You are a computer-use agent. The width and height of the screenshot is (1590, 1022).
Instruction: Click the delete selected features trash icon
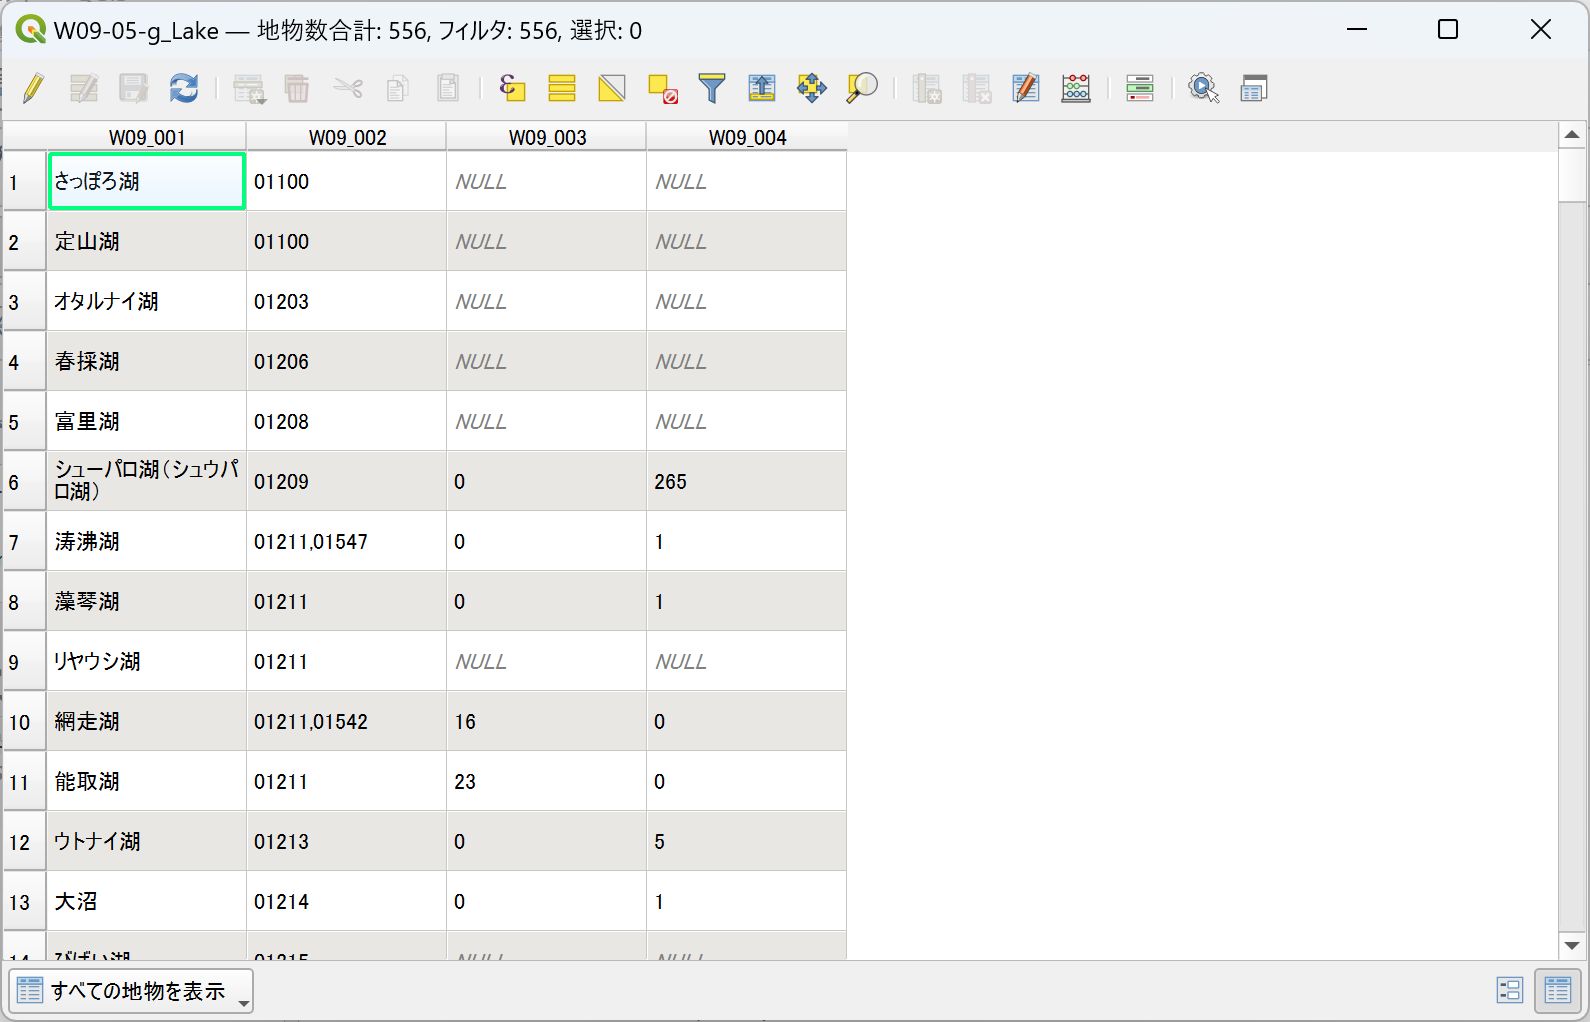click(297, 88)
